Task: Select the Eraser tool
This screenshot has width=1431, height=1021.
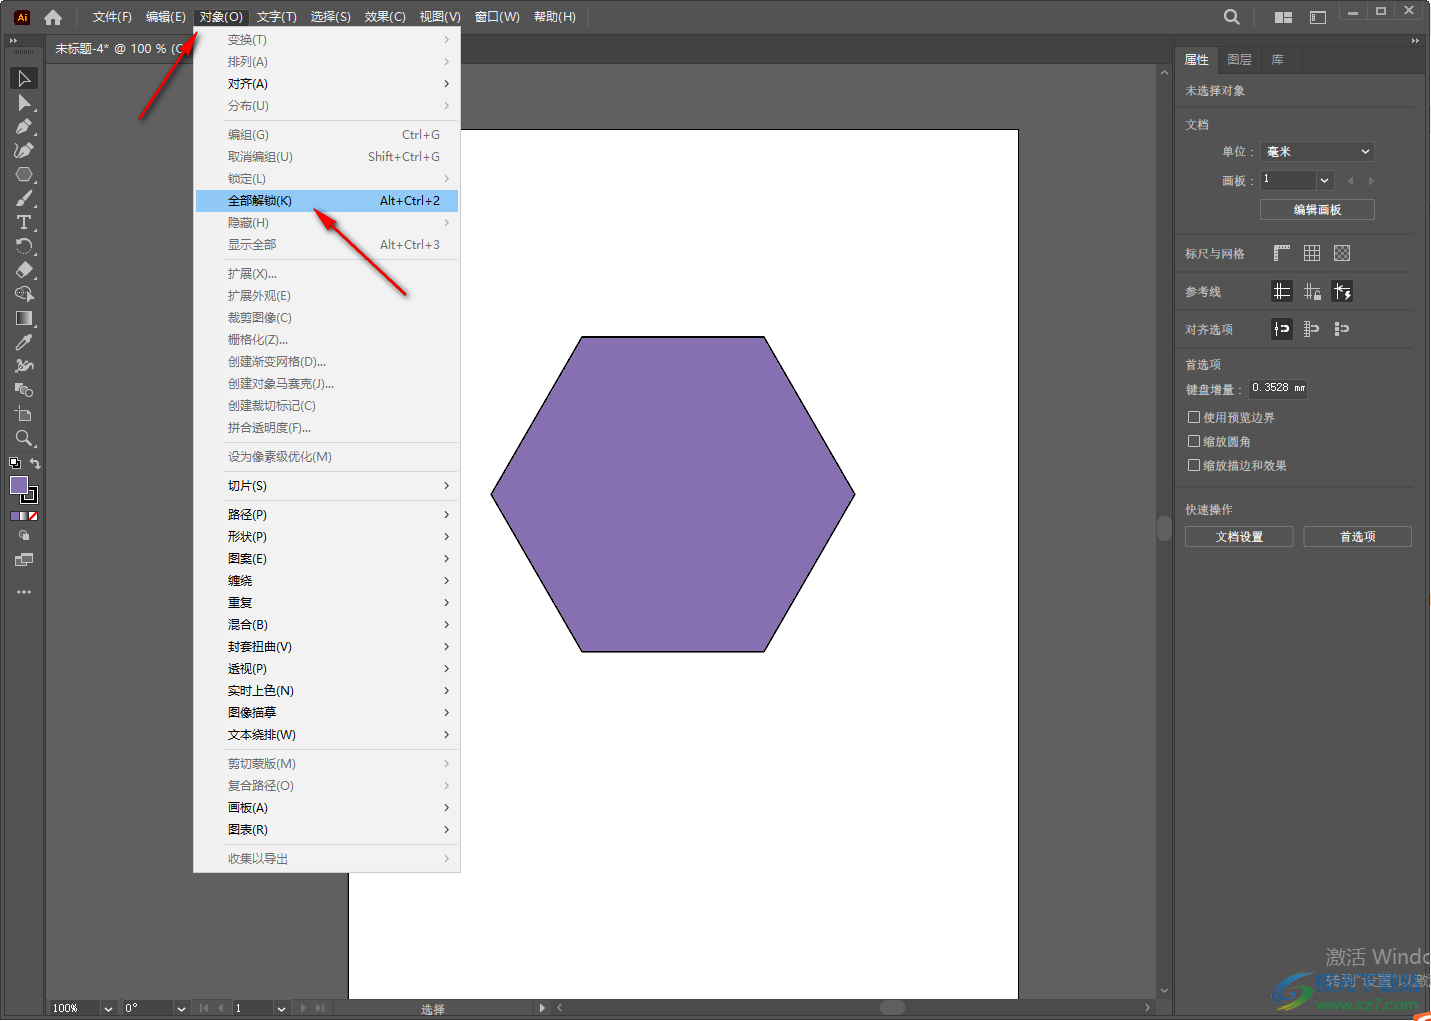Action: 24,270
